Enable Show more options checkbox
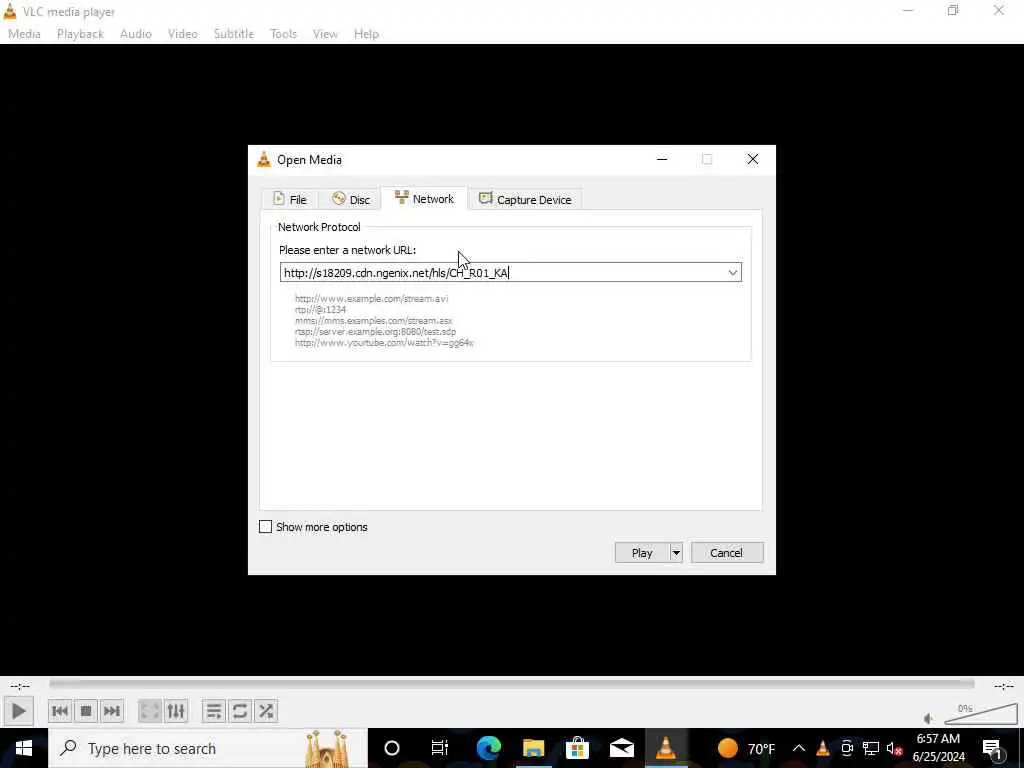 (265, 526)
